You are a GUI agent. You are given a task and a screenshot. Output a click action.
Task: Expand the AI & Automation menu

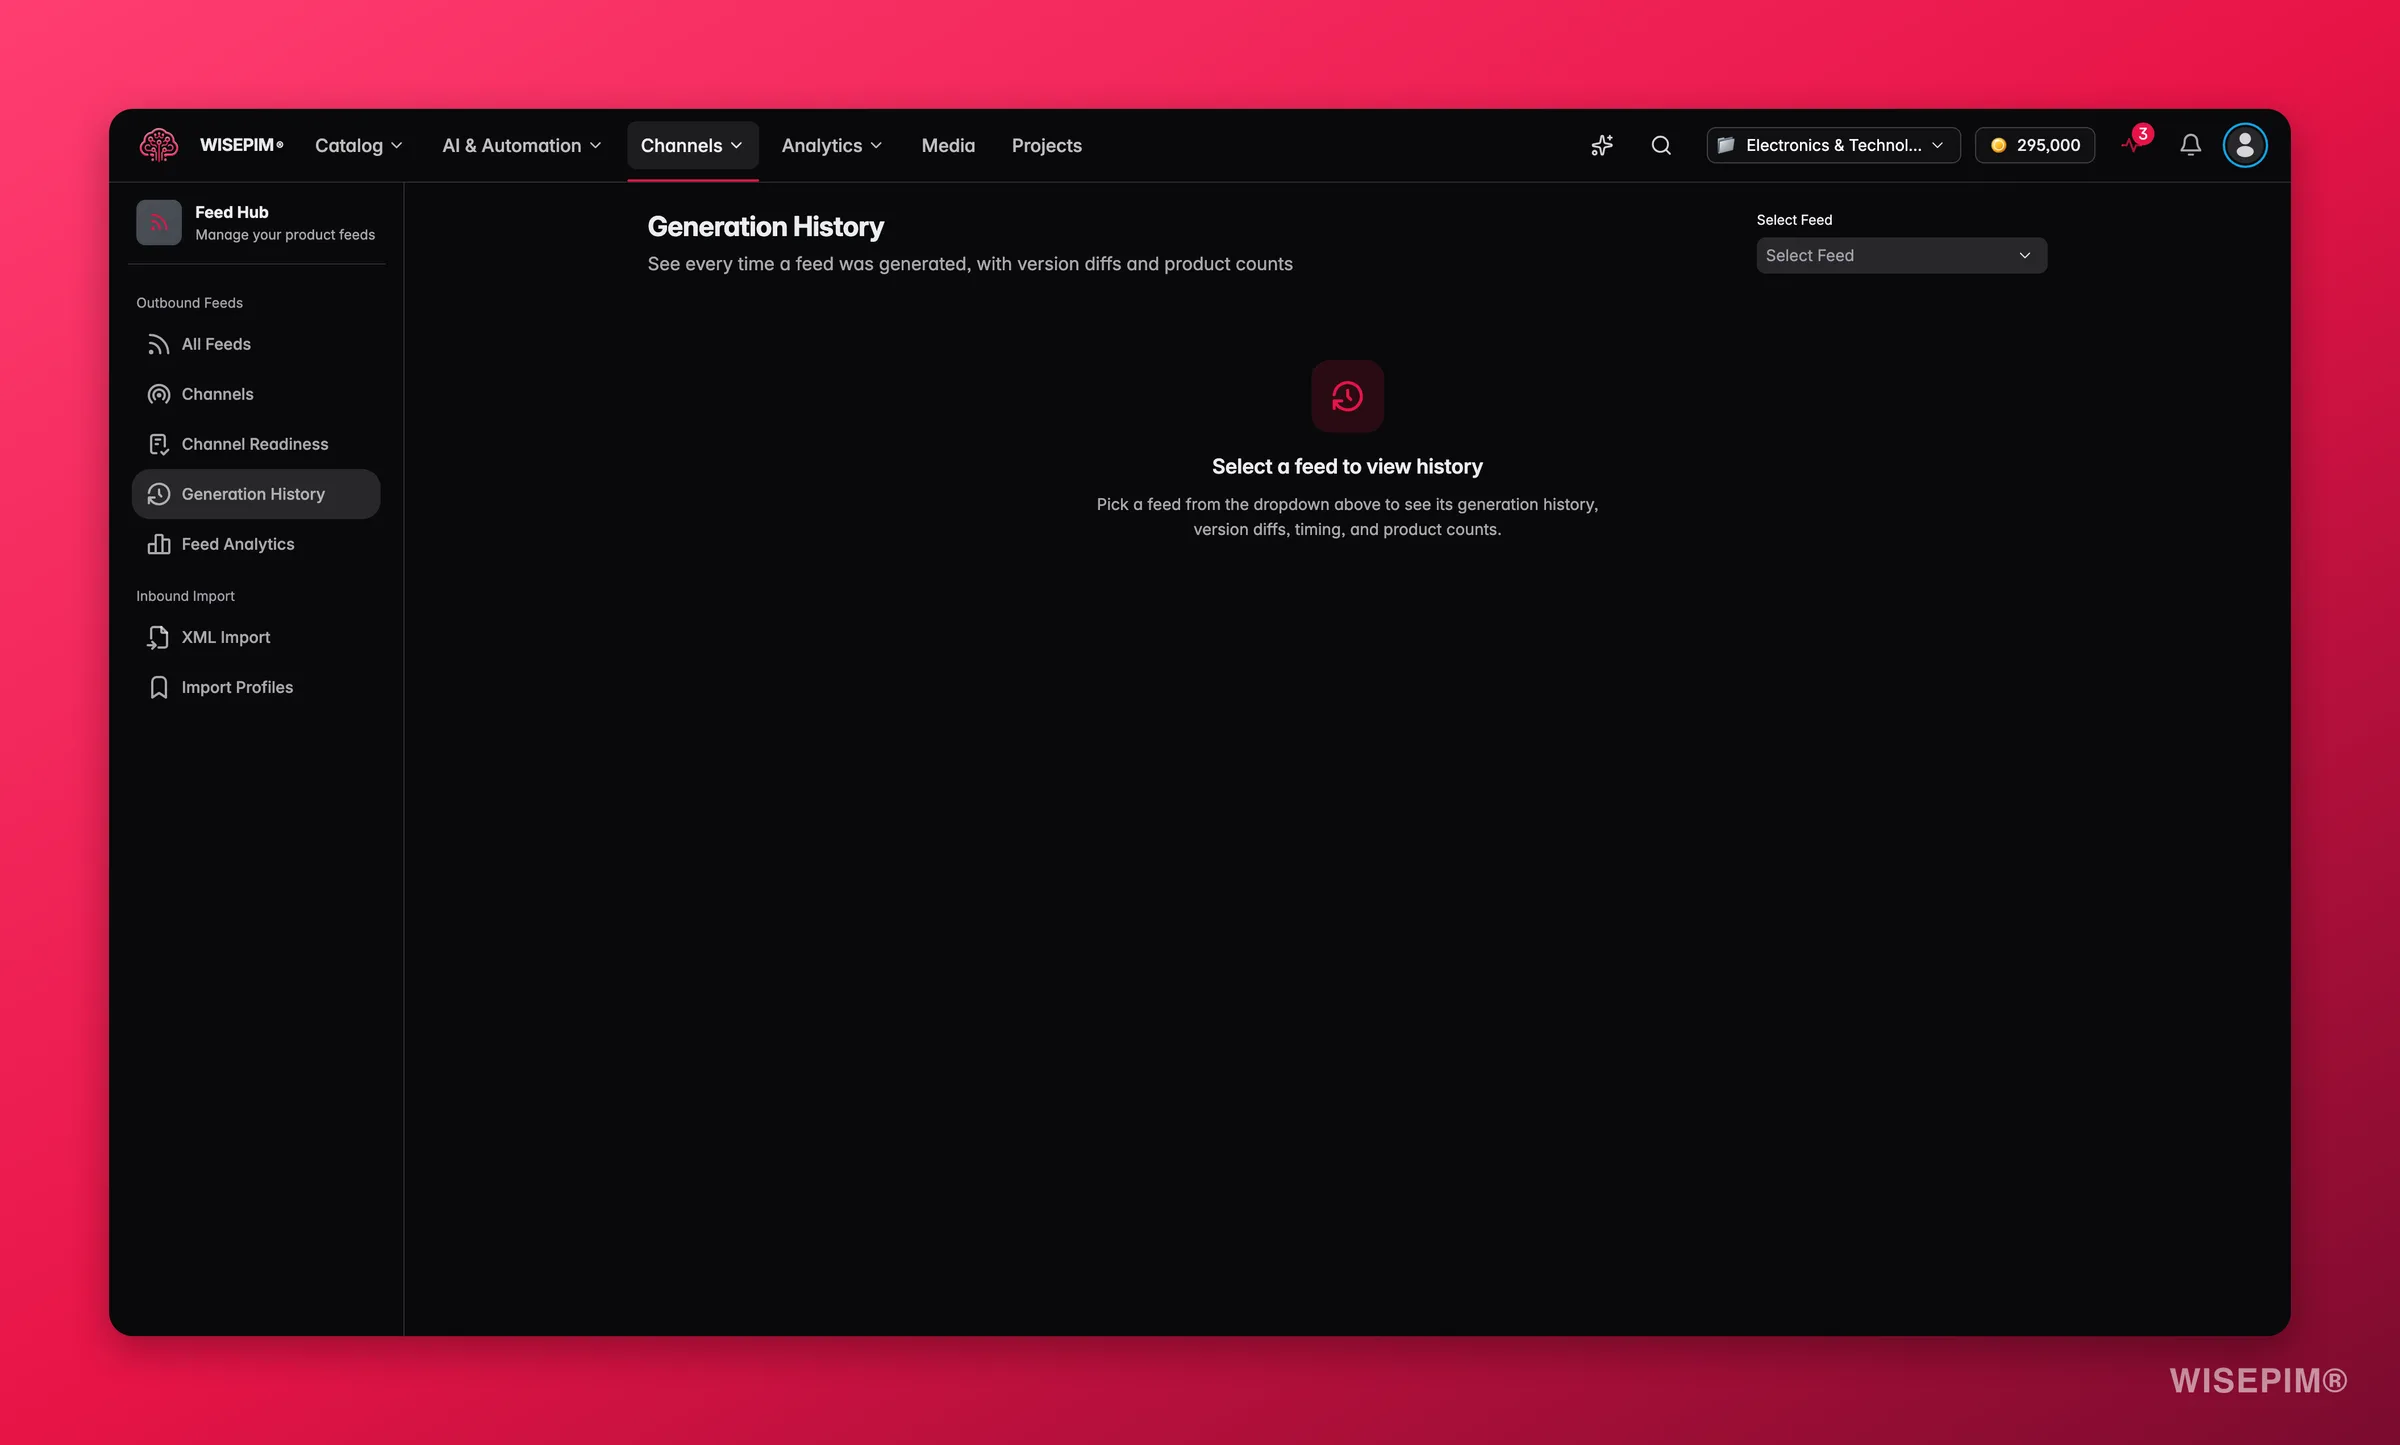pyautogui.click(x=521, y=145)
